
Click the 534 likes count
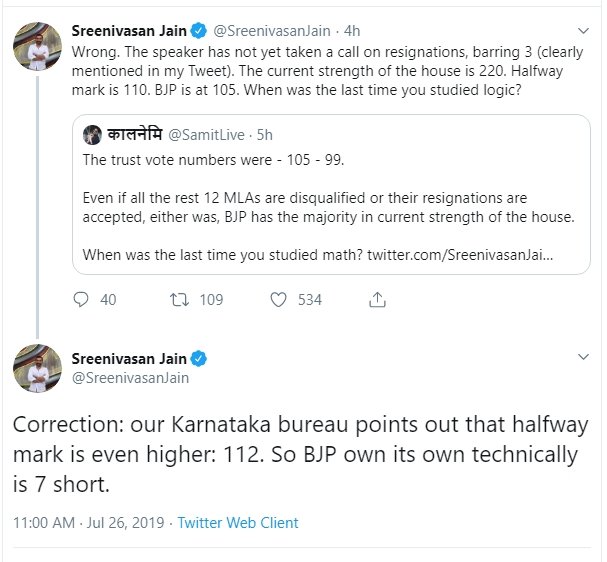310,299
